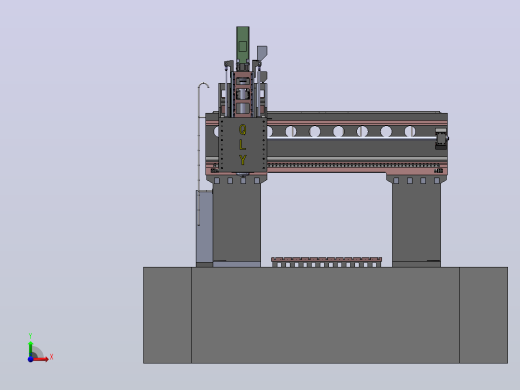This screenshot has height=390, width=520.
Task: Select the right end section of the base
Action: 484,315
